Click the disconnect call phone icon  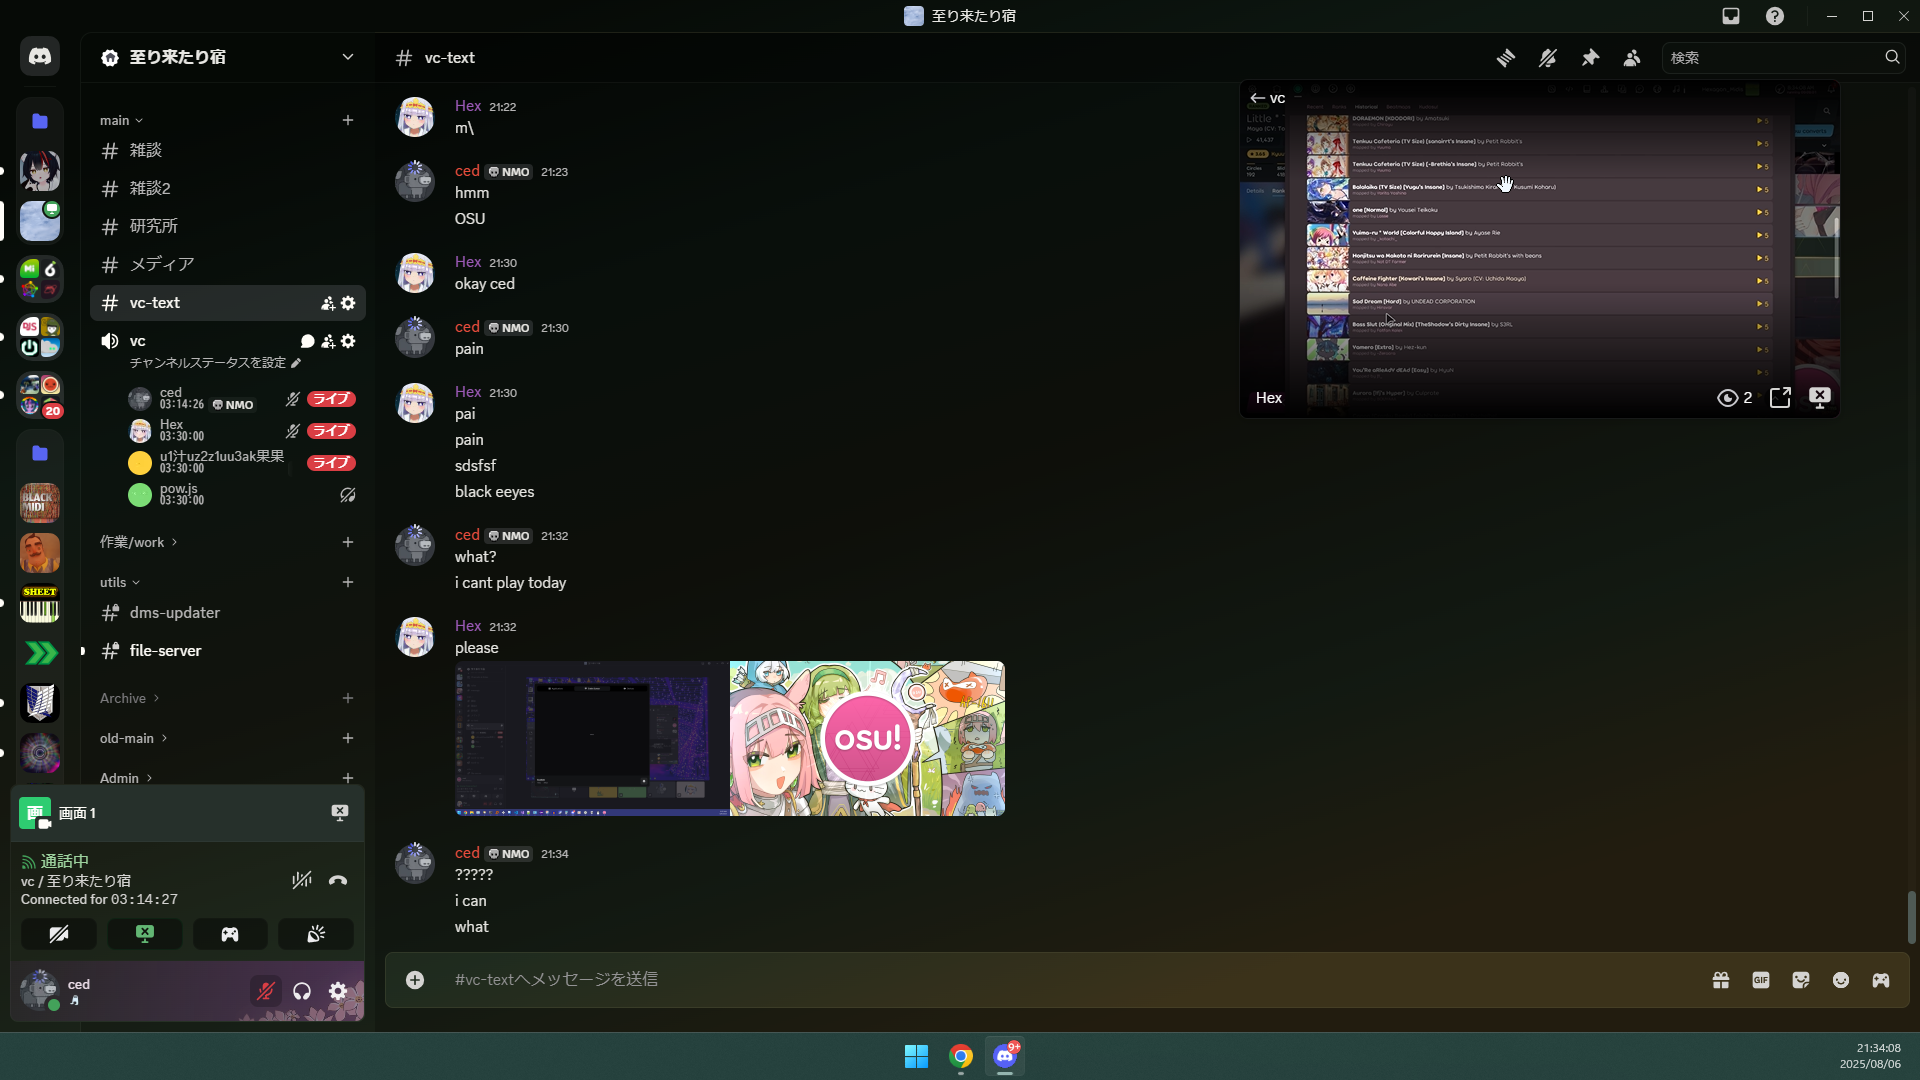click(x=338, y=880)
